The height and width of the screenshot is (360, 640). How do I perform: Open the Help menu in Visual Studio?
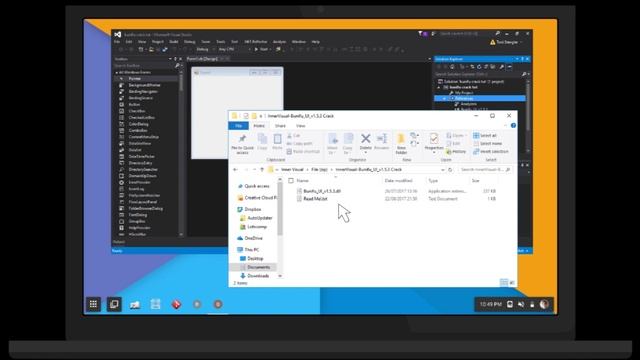tap(316, 42)
